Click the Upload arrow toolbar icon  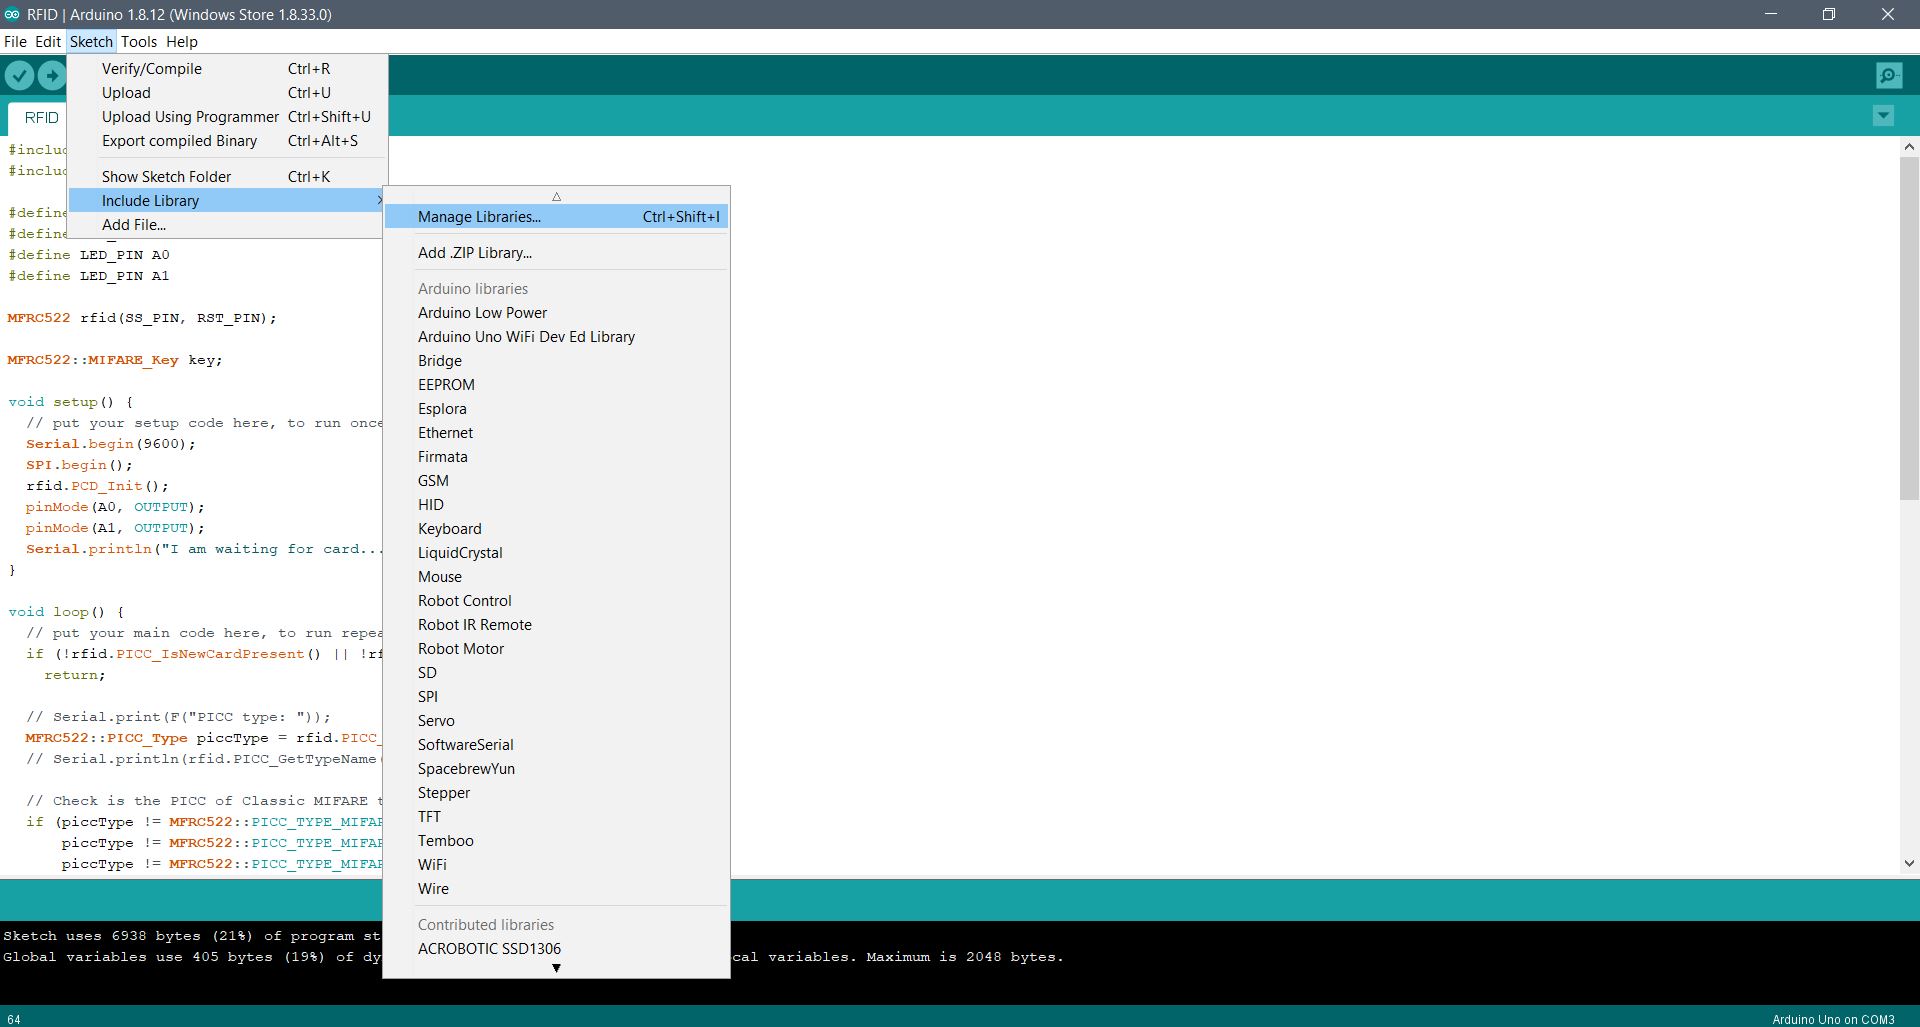(51, 75)
